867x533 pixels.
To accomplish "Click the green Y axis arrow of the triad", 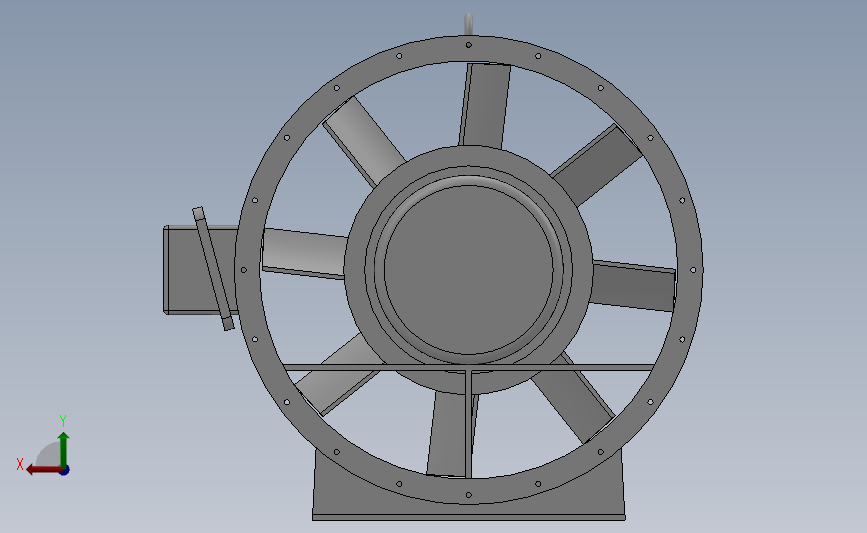I will [x=64, y=449].
